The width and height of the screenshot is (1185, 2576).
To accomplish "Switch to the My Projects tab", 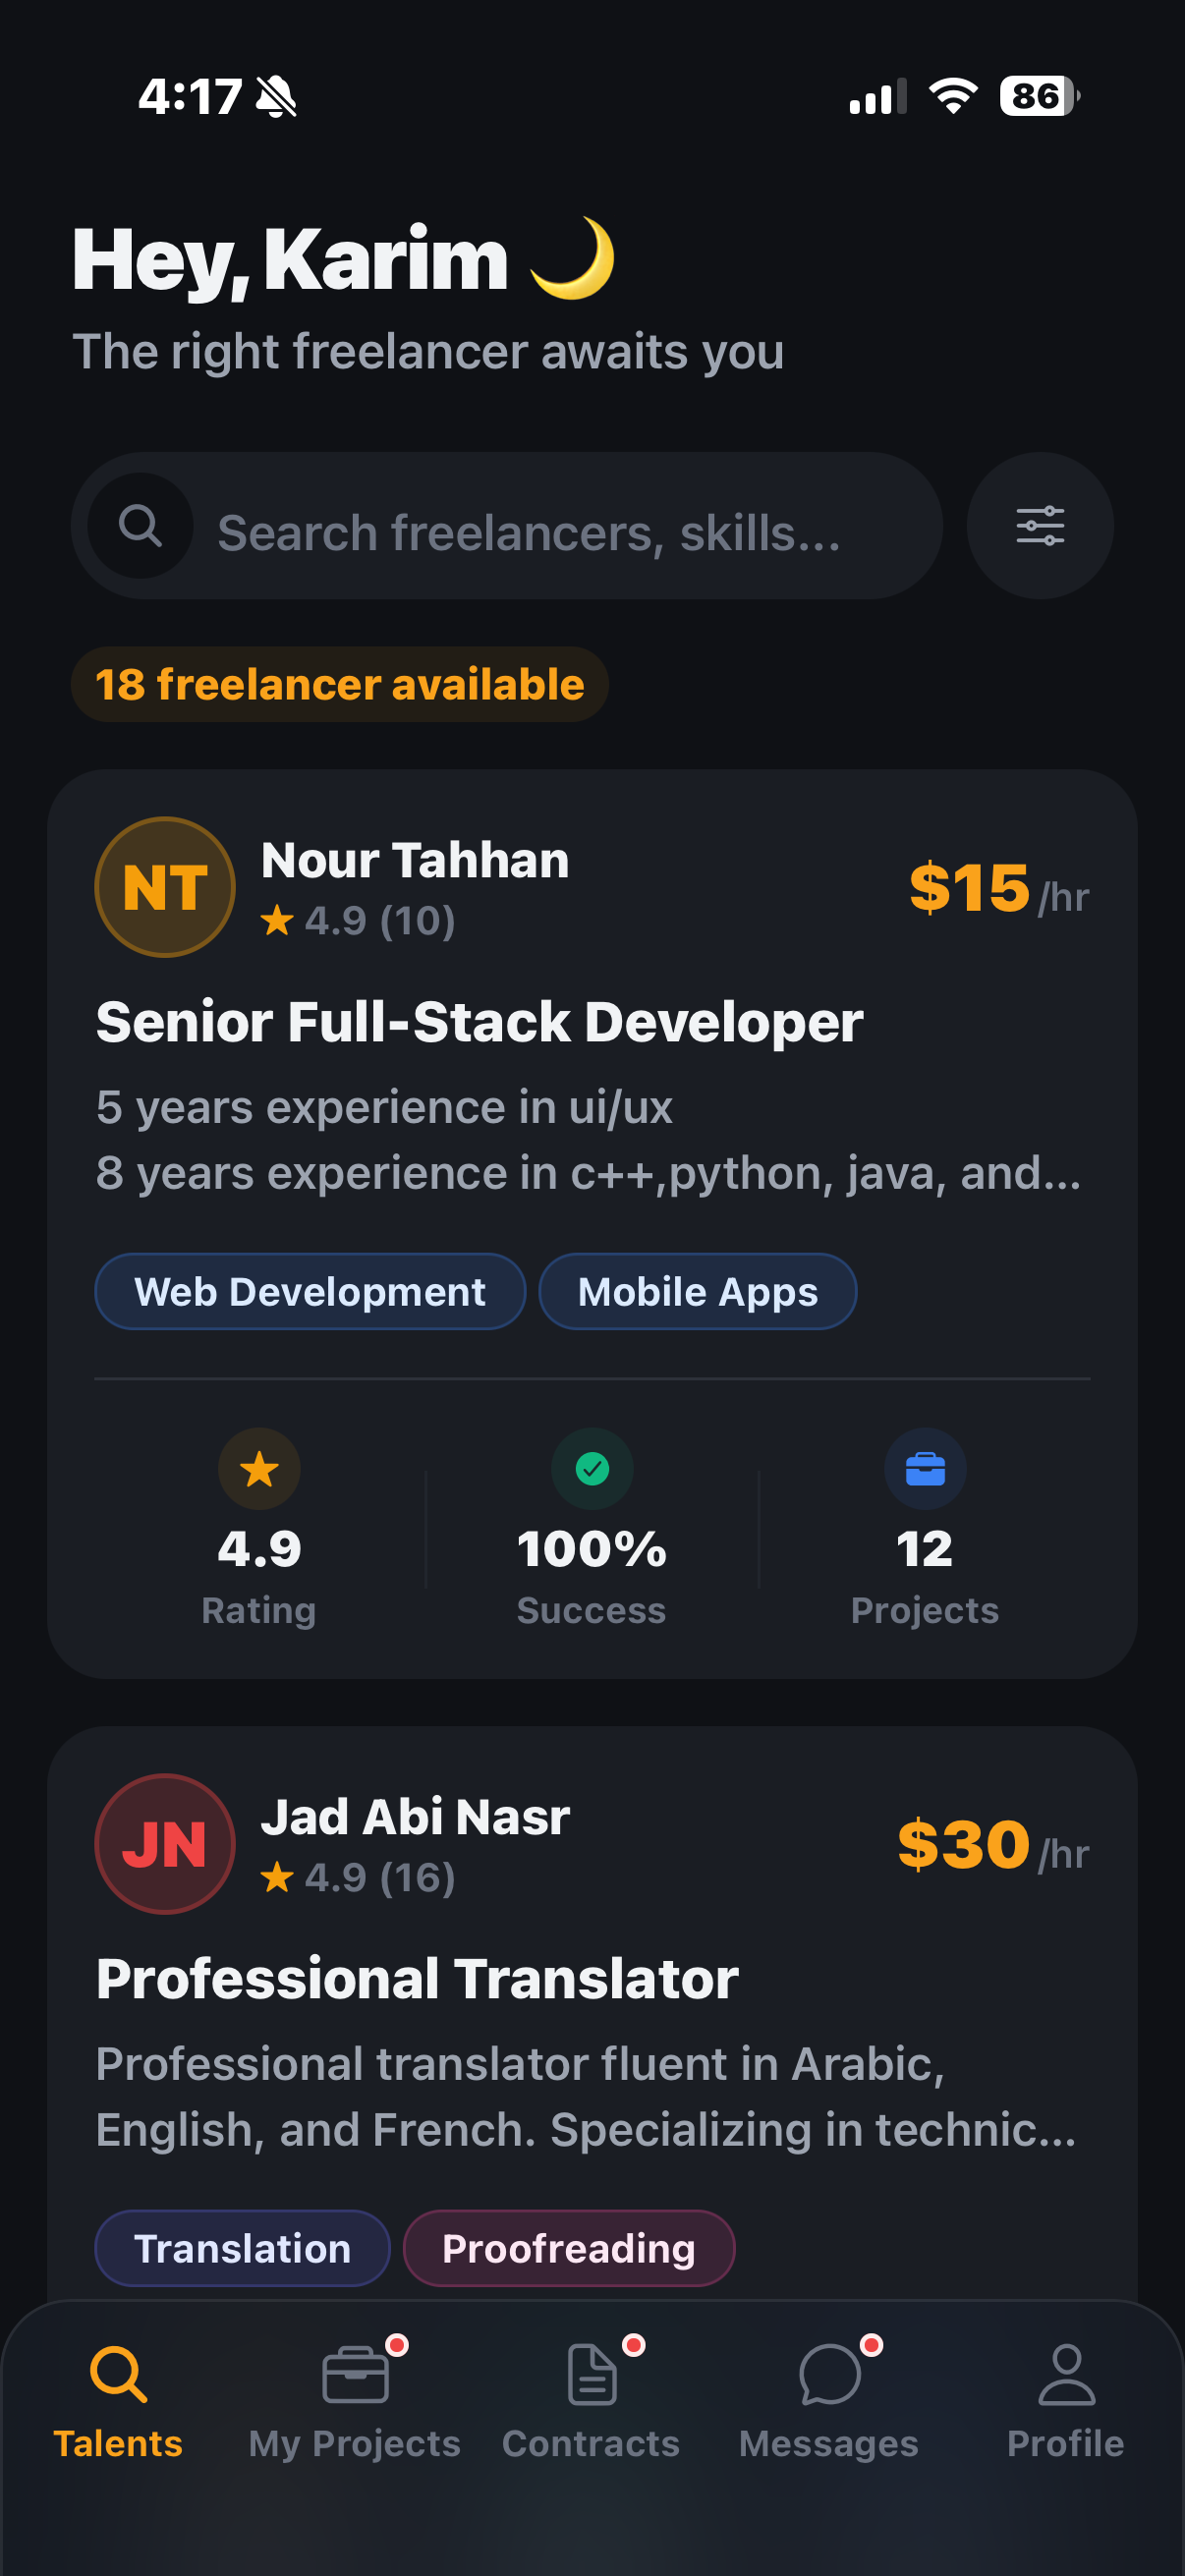I will click(355, 2400).
